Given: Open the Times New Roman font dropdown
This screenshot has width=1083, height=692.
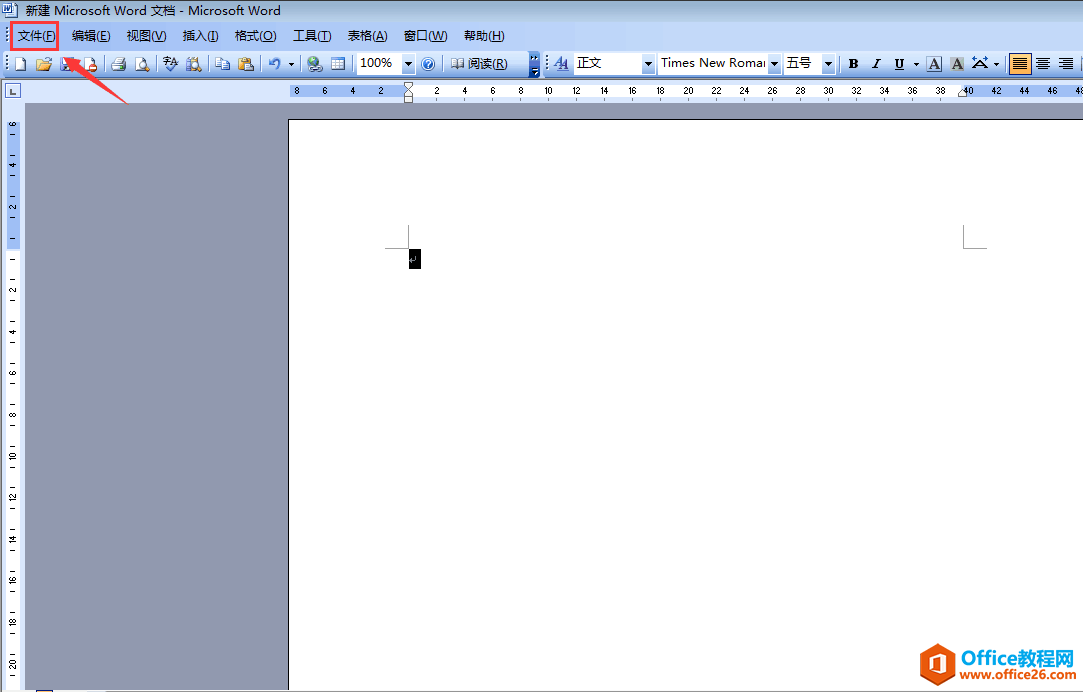Looking at the screenshot, I should tap(774, 64).
